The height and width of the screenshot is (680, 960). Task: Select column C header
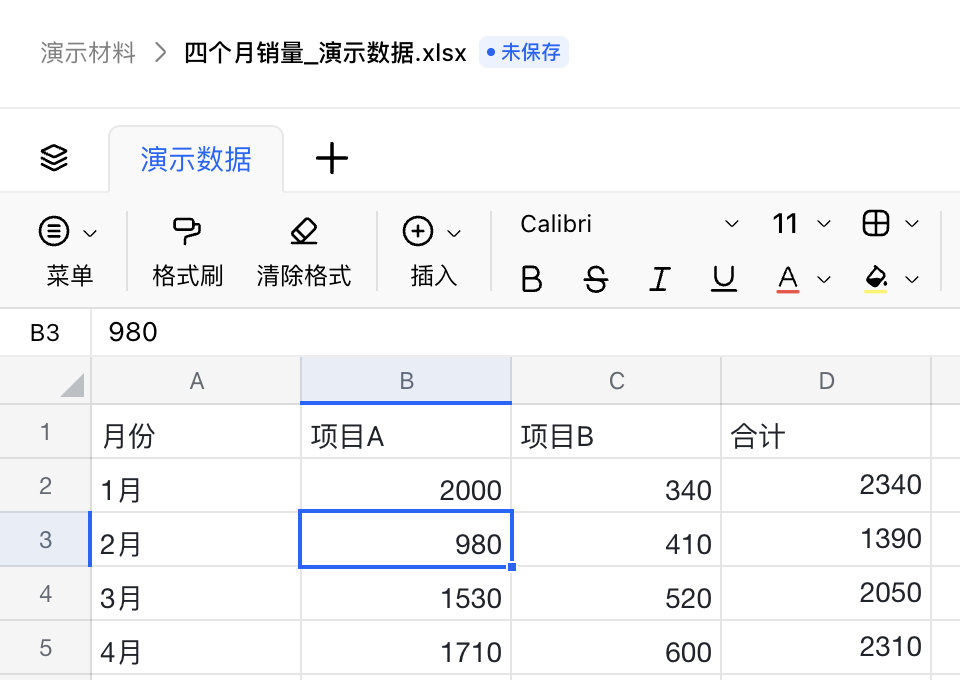pos(617,381)
